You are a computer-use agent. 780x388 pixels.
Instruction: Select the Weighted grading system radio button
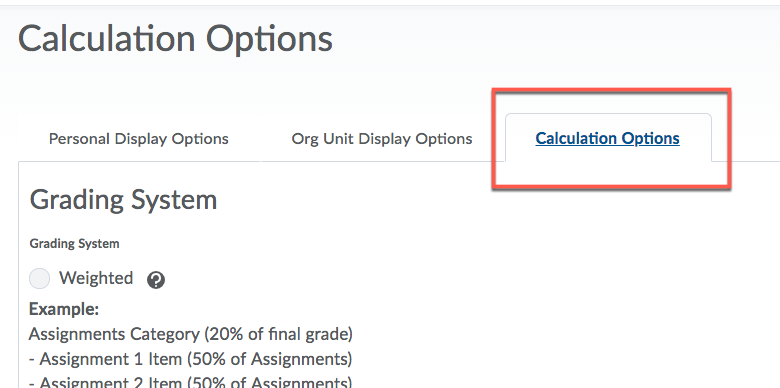point(39,278)
